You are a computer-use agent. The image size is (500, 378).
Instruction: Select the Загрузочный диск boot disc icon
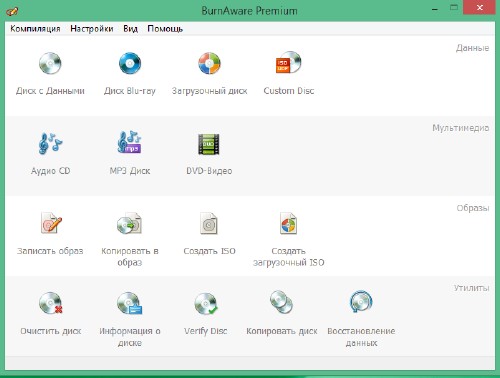209,63
